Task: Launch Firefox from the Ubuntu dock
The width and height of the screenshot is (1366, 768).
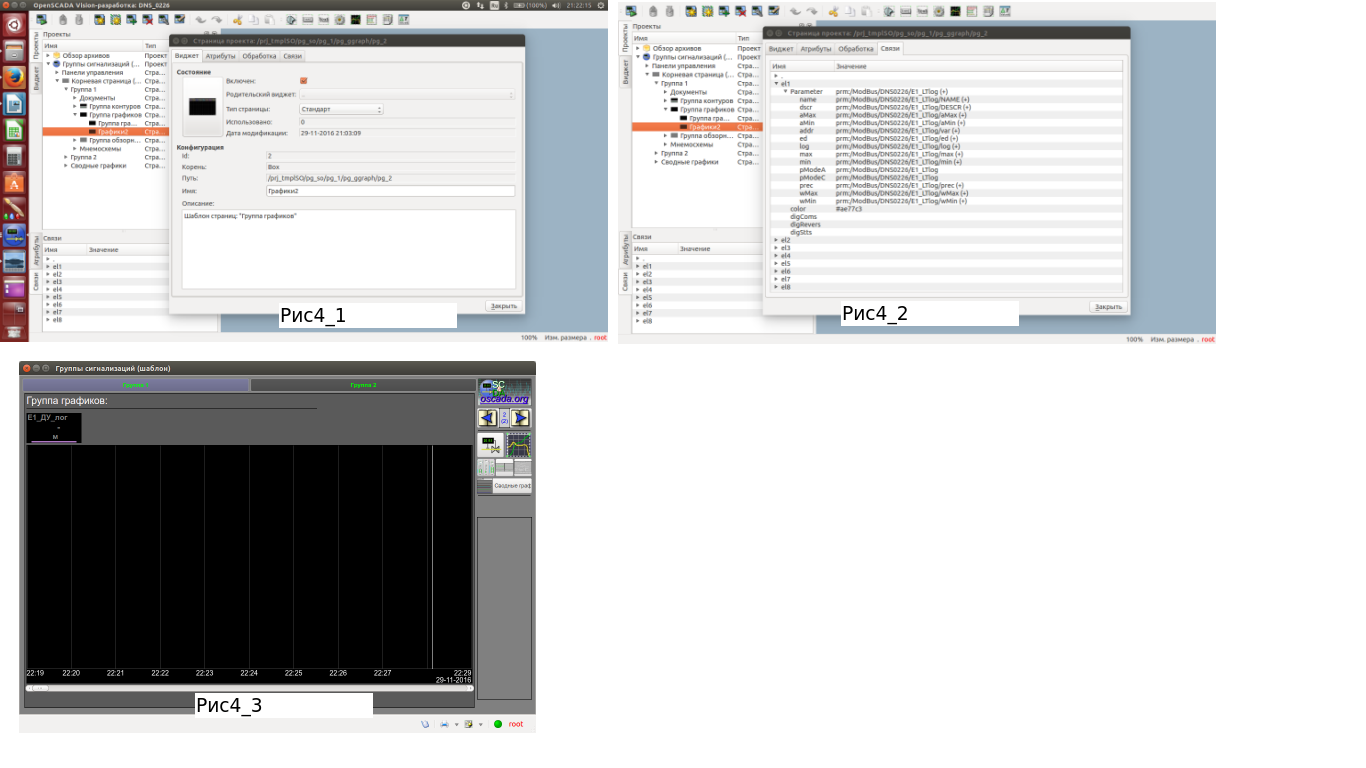Action: [x=14, y=77]
